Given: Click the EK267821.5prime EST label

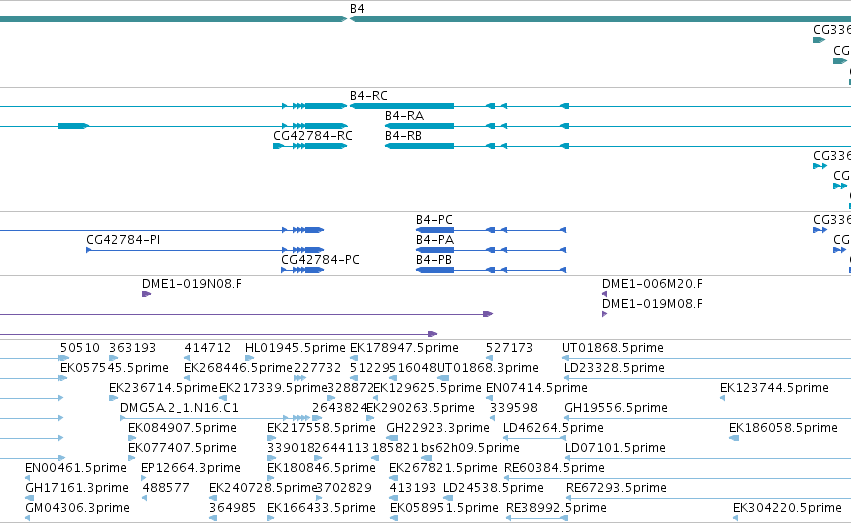Looking at the screenshot, I should (x=443, y=468).
